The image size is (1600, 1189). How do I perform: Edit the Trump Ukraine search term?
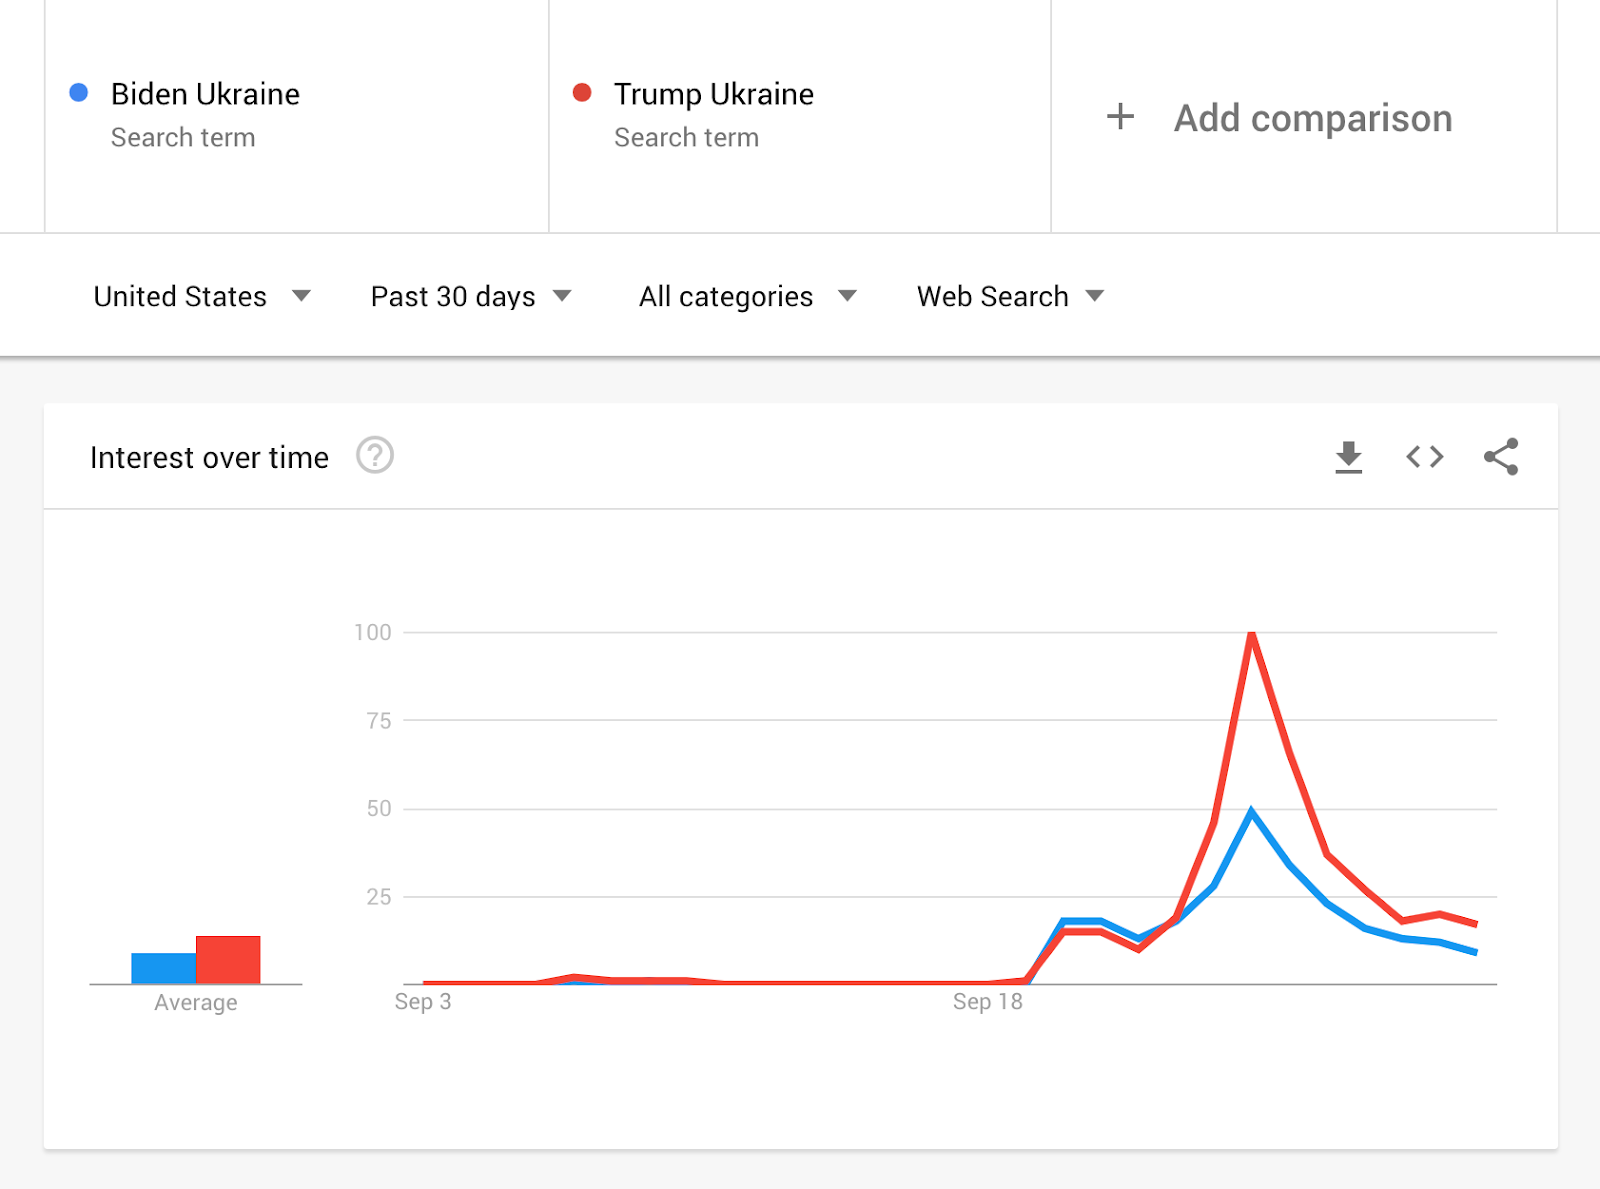coord(714,94)
